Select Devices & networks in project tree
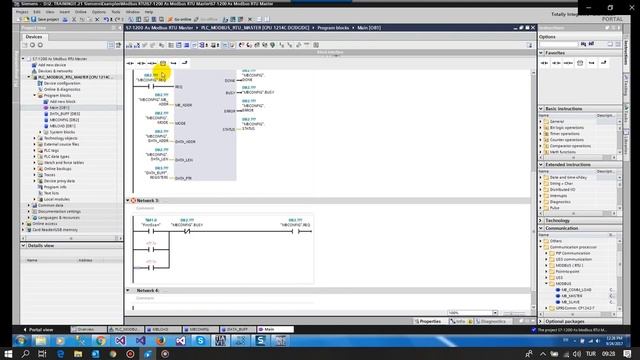The width and height of the screenshot is (640, 360). 56,71
